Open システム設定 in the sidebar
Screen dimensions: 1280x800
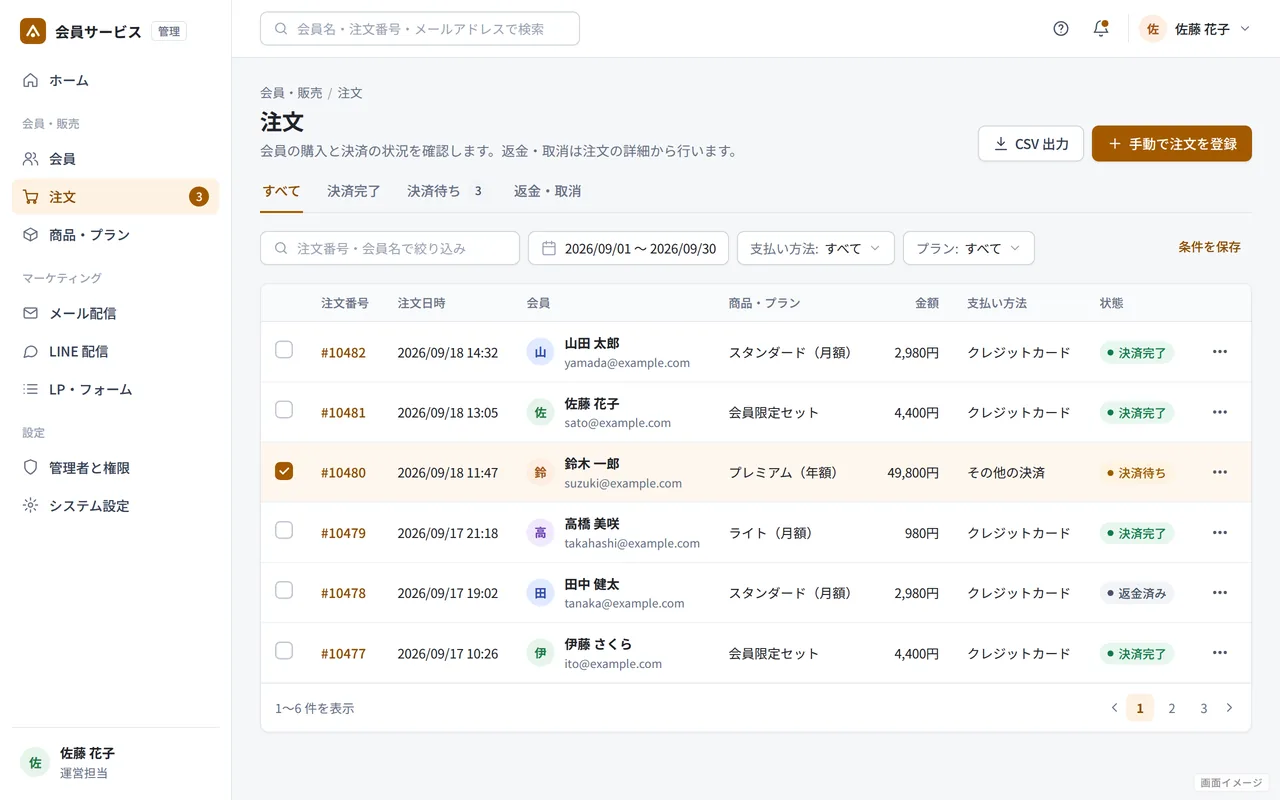115,506
